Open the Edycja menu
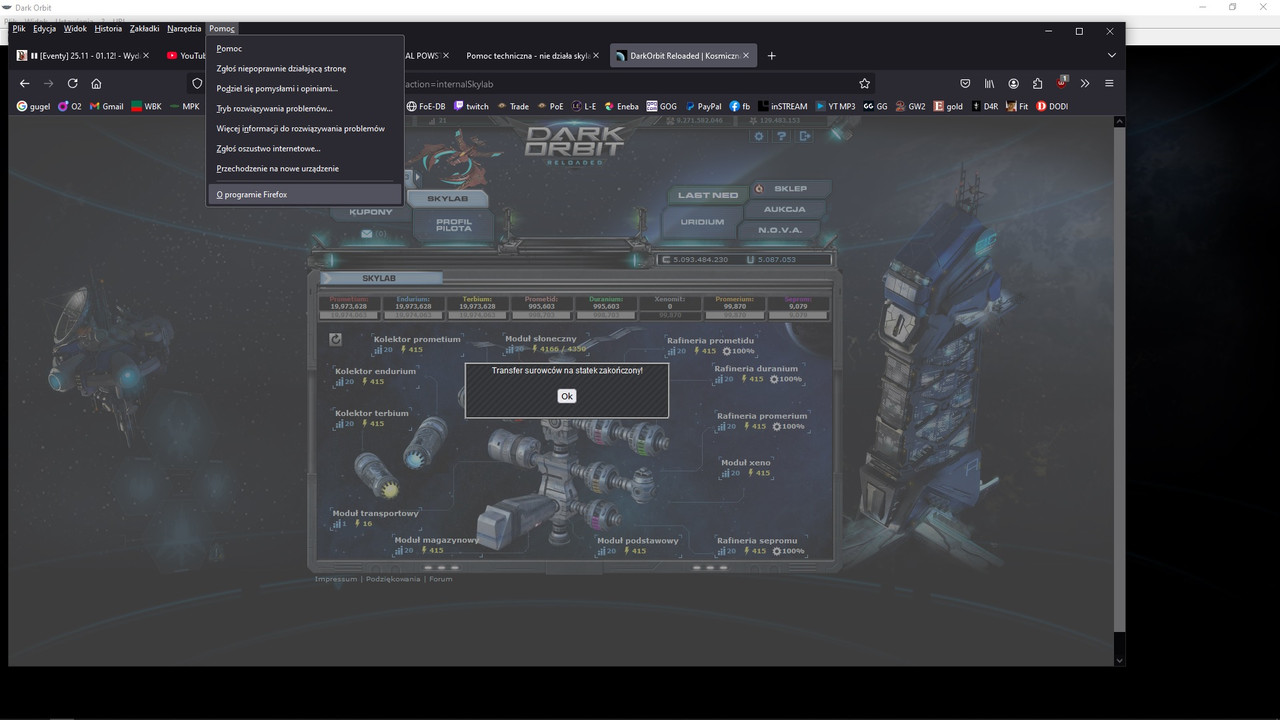The width and height of the screenshot is (1280, 720). (44, 29)
